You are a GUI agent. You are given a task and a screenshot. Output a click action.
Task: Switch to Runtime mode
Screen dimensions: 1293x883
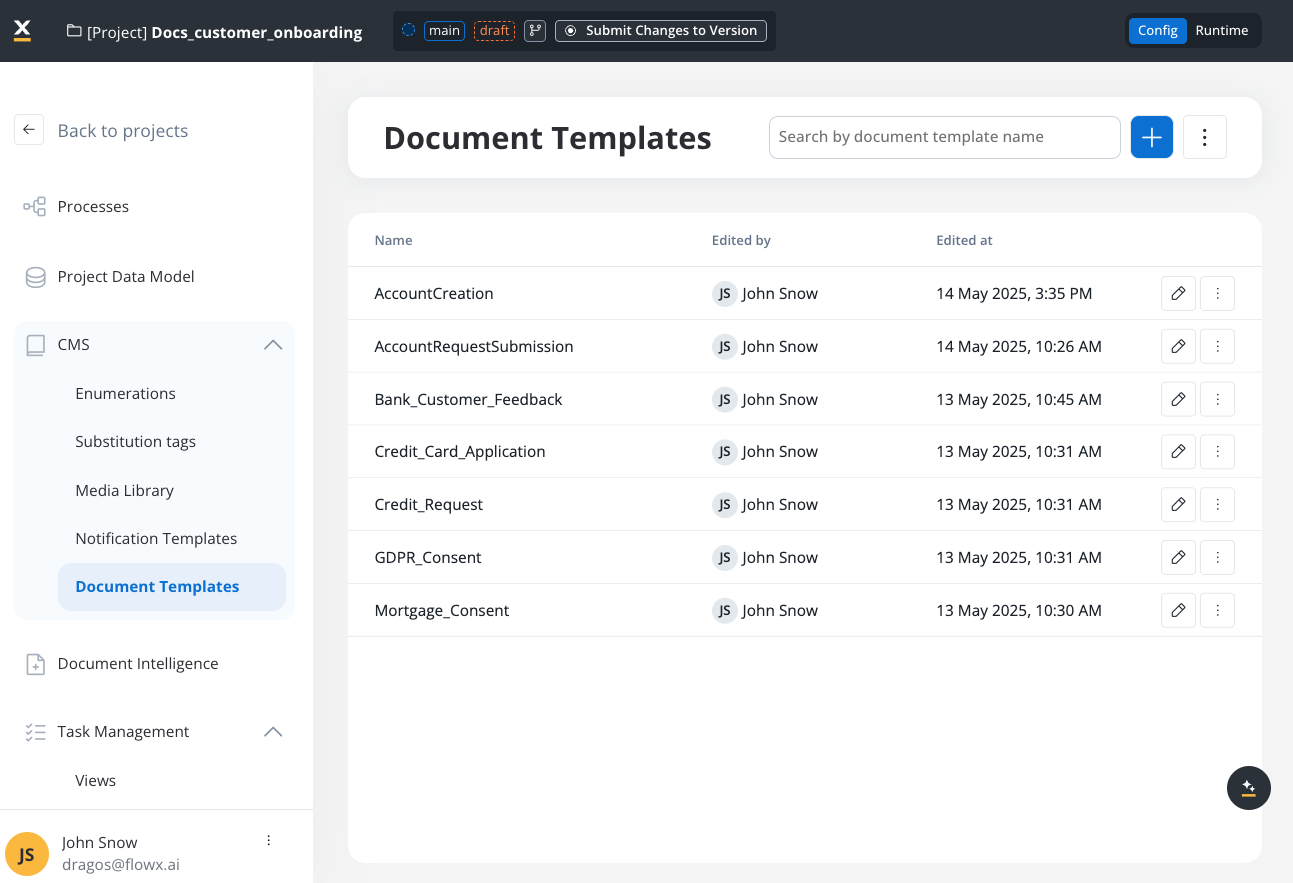(1222, 30)
